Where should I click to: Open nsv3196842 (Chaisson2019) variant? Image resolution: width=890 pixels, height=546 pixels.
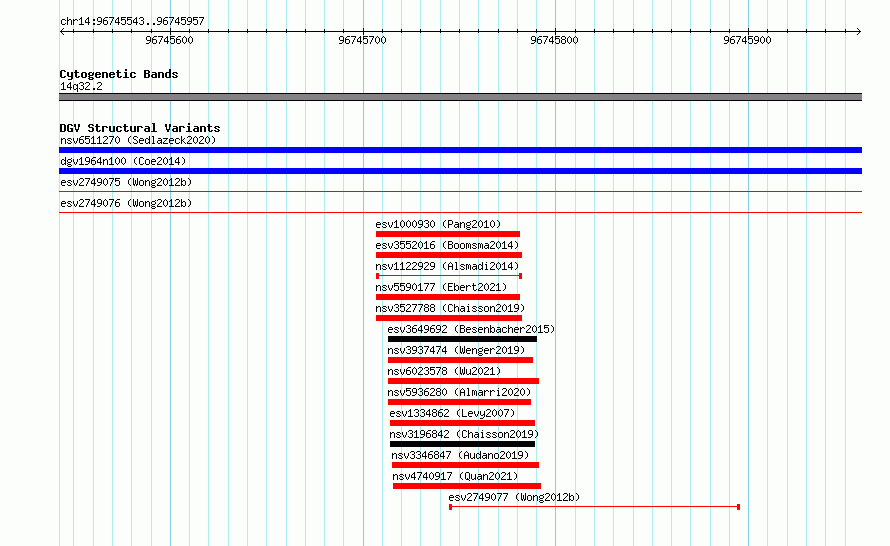click(x=464, y=434)
